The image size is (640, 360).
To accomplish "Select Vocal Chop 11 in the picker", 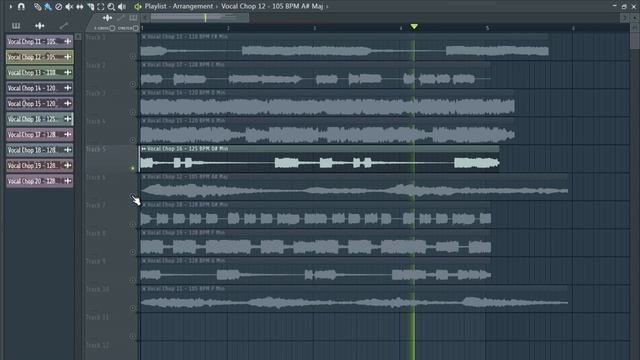I will click(40, 41).
